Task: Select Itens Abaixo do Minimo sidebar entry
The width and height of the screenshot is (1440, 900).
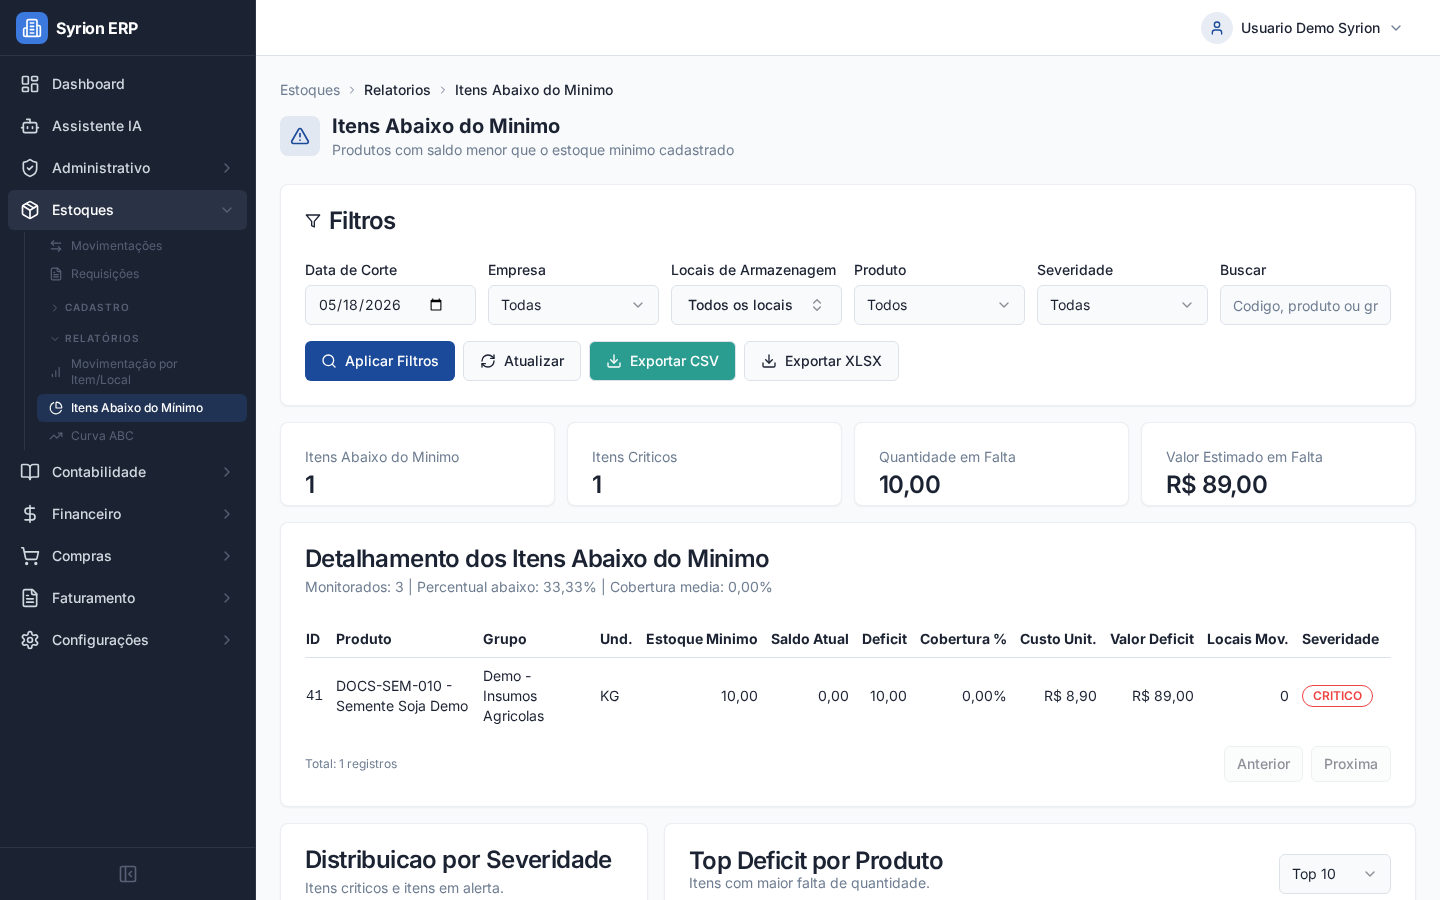Action: click(142, 408)
